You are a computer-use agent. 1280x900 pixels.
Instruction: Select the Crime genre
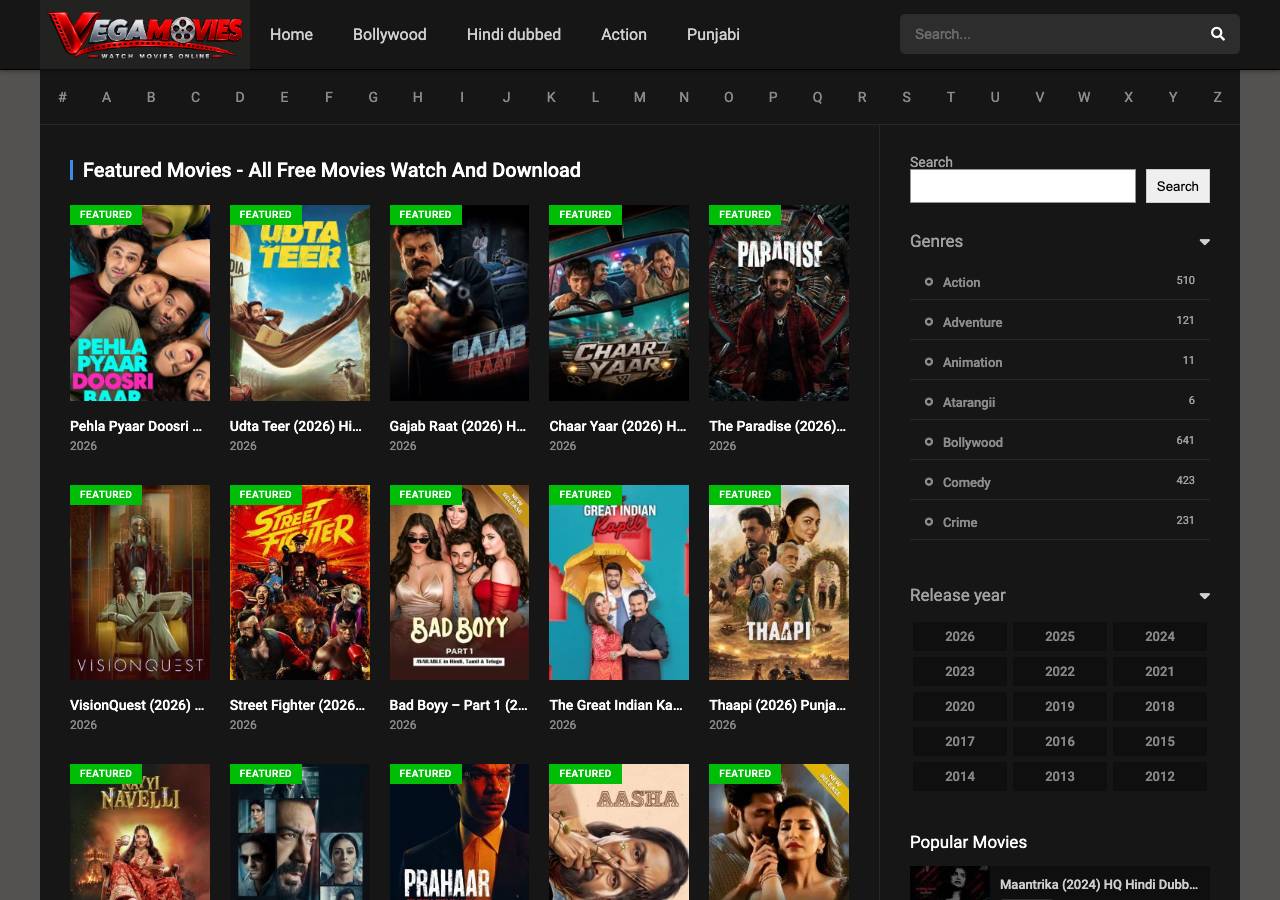point(960,522)
